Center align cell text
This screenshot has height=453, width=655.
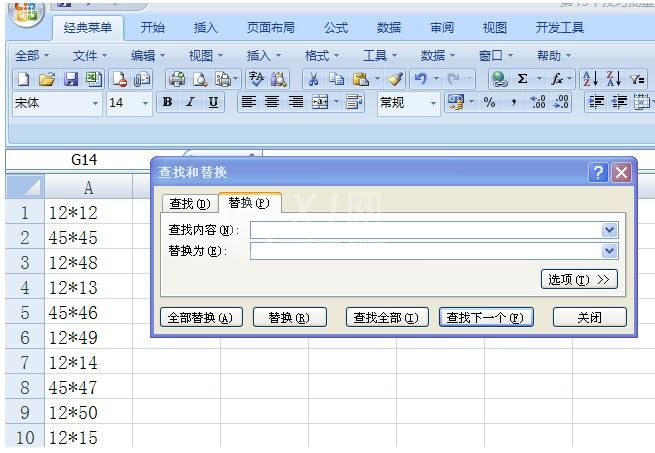[272, 102]
